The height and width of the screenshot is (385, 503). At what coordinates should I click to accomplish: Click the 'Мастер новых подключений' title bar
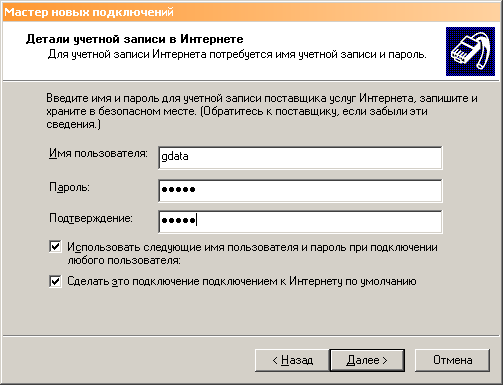tap(251, 12)
